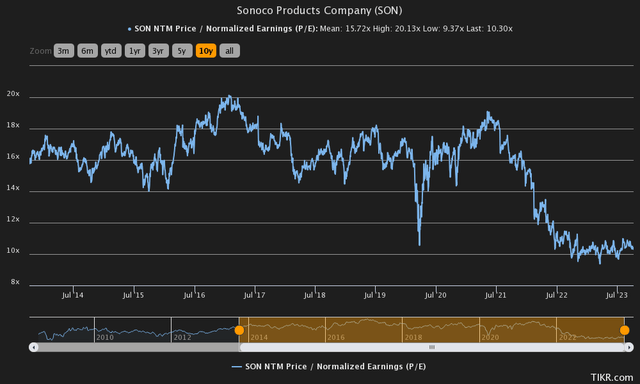Click the scrollbar right arrow
The image size is (640, 384).
point(629,347)
